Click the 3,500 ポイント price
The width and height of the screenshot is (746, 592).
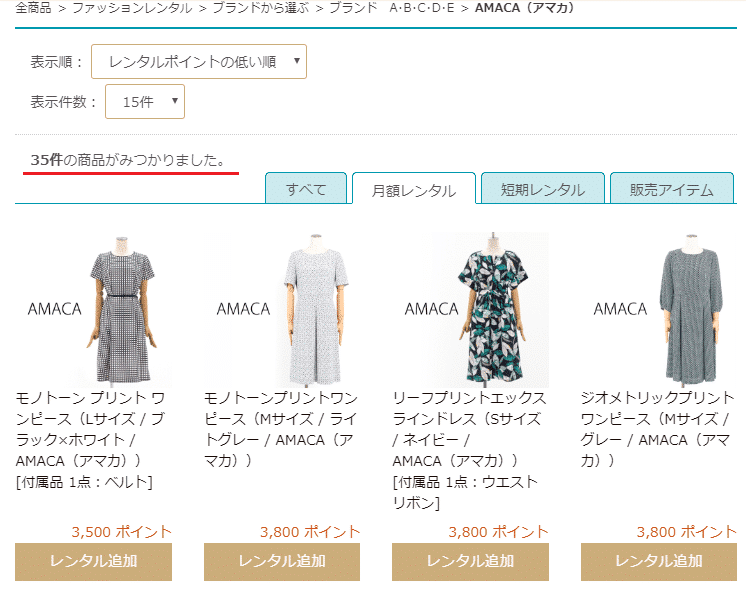[x=121, y=532]
